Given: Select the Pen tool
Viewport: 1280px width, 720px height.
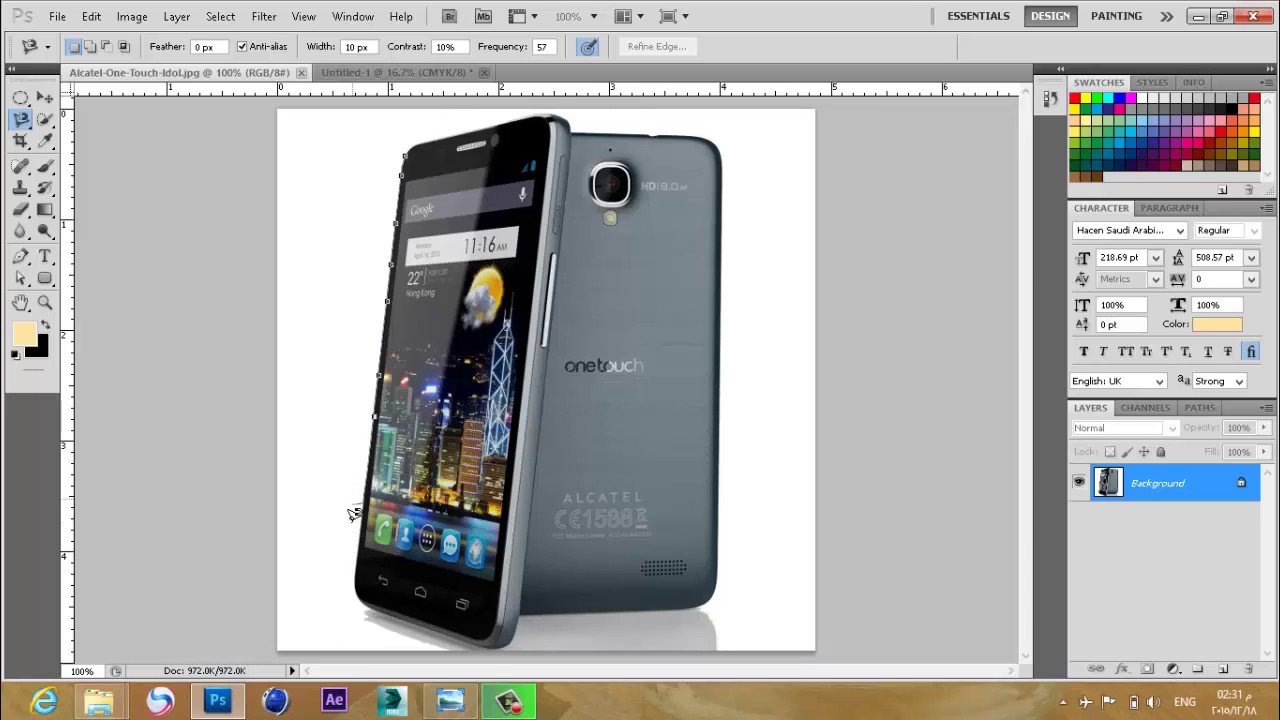Looking at the screenshot, I should point(20,257).
